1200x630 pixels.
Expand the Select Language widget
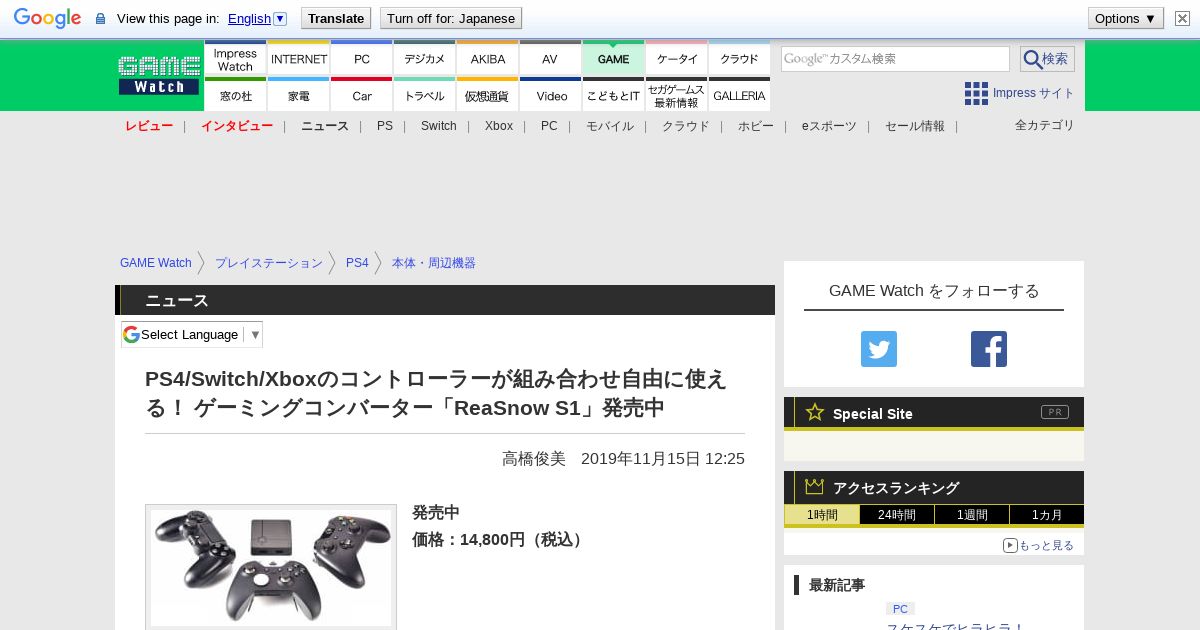coord(192,334)
